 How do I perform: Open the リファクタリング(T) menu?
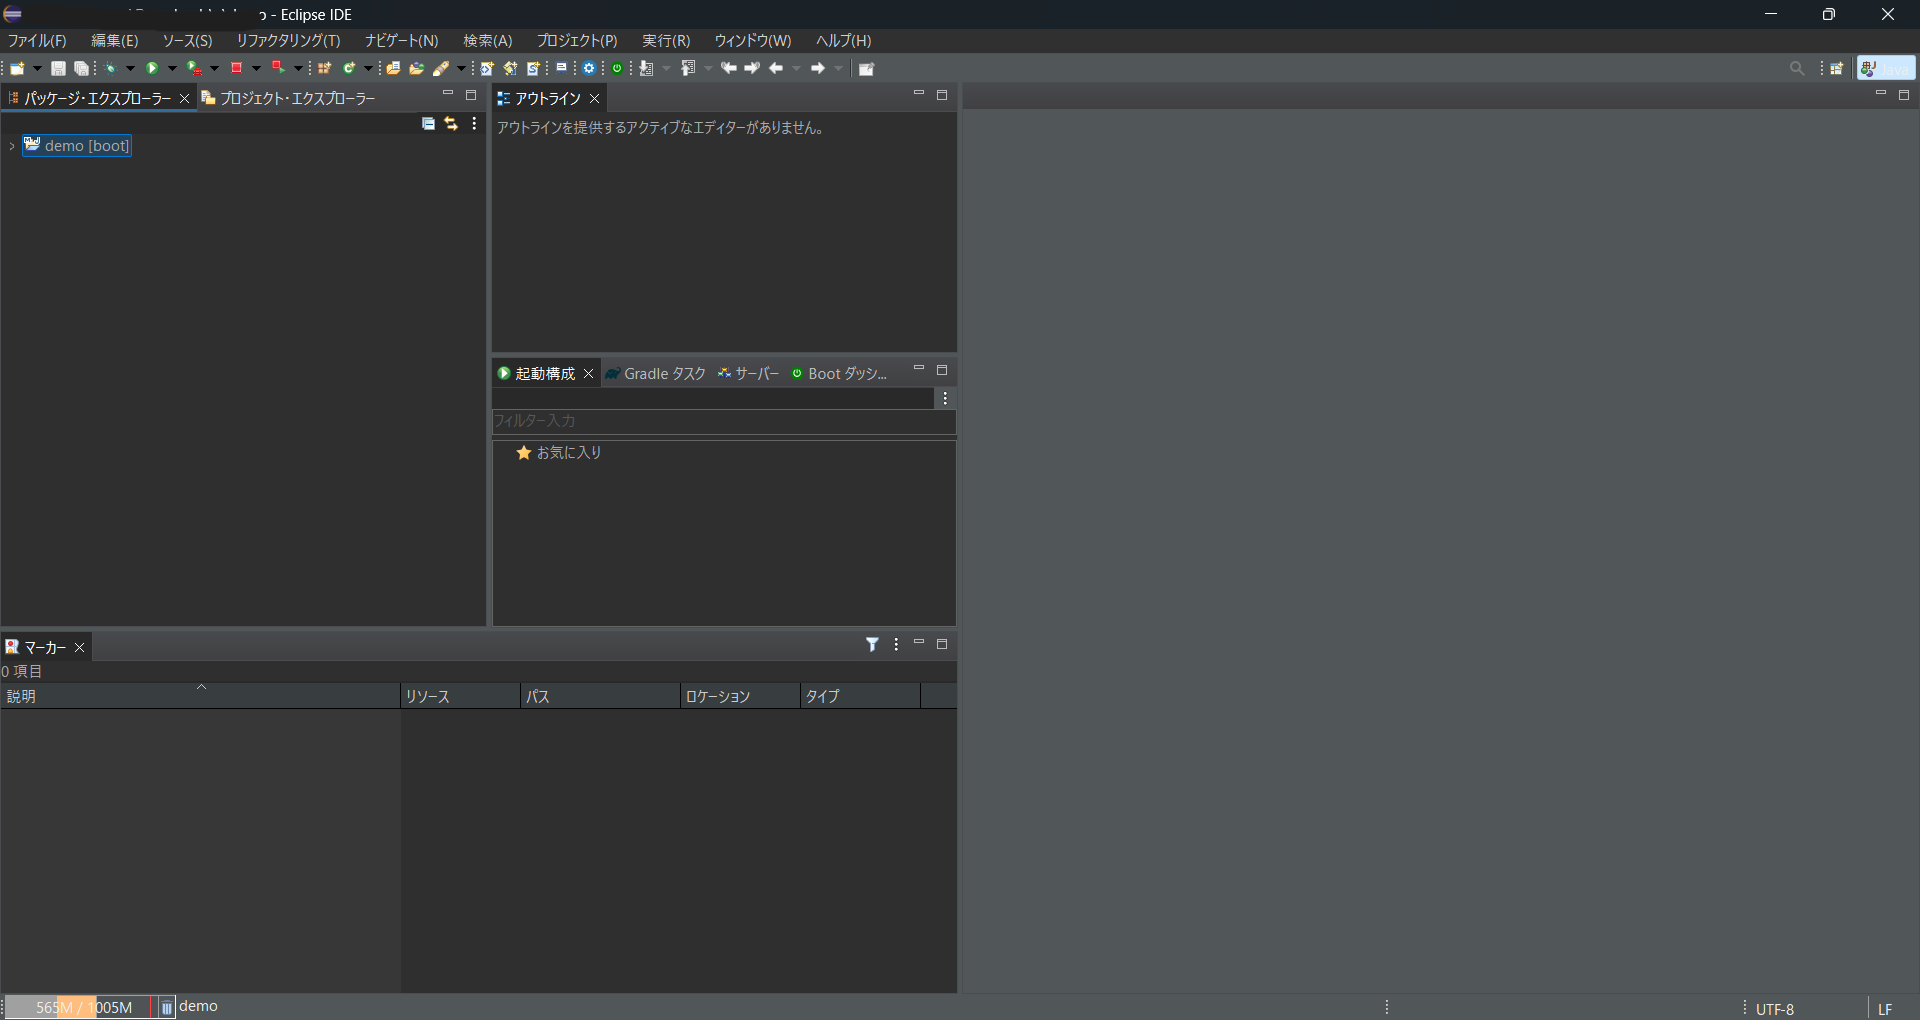pos(288,41)
